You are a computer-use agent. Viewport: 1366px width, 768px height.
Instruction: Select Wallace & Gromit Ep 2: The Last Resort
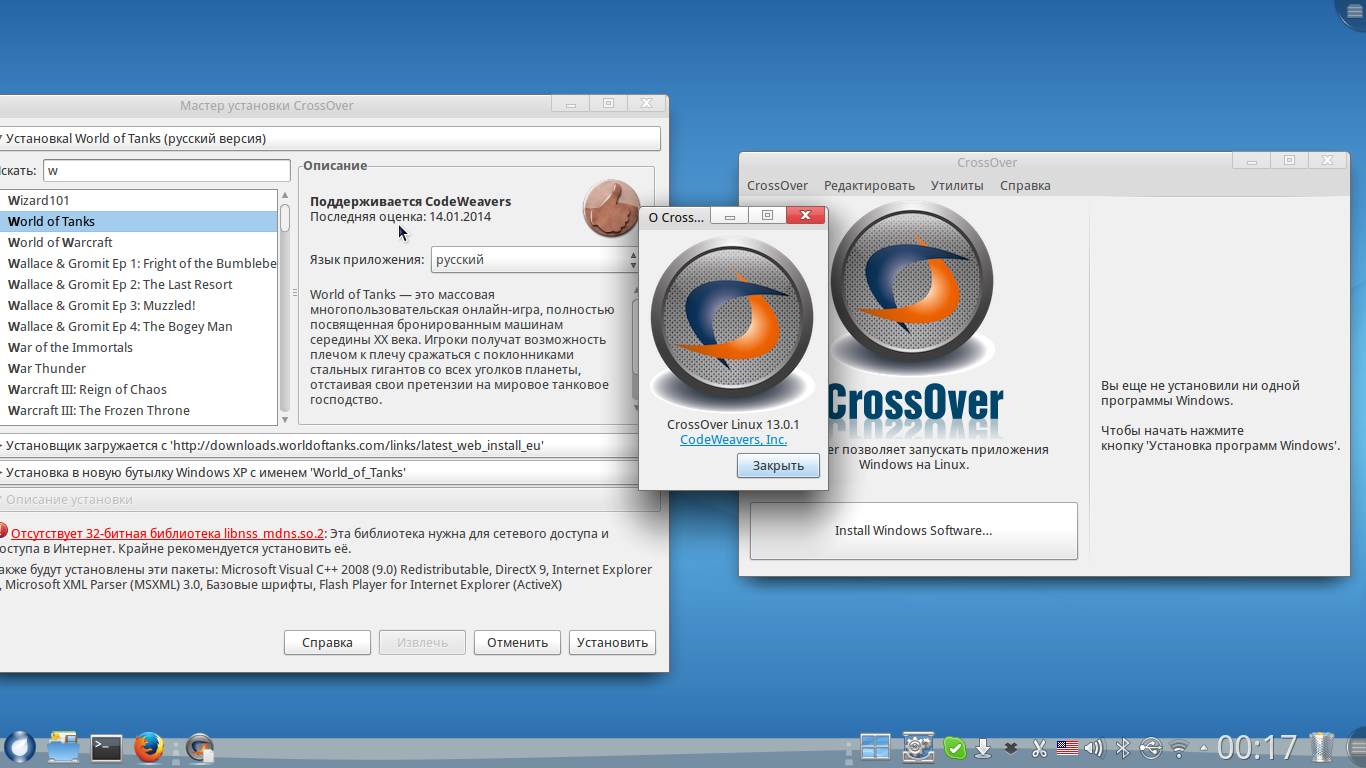(139, 284)
